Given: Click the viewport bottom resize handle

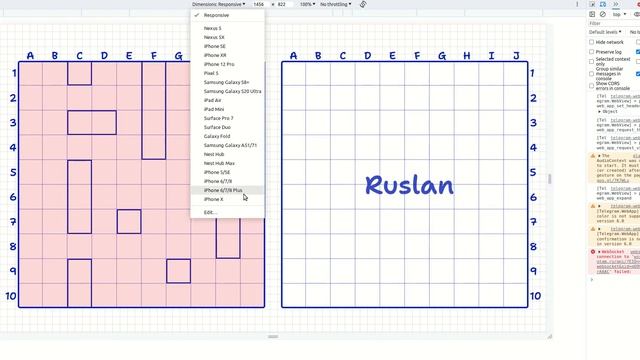Looking at the screenshot, I should [273, 336].
